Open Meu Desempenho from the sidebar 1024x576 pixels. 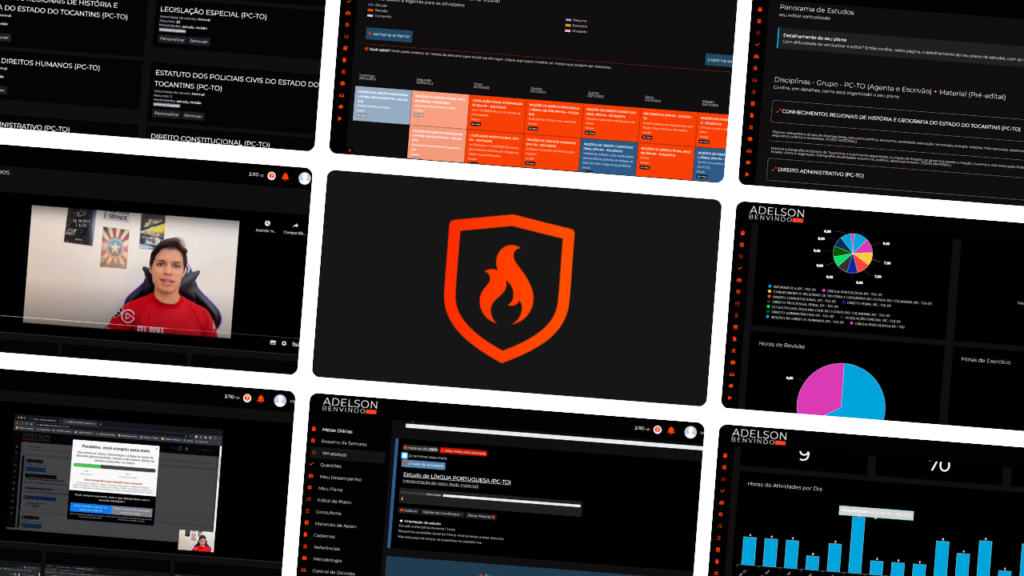pos(340,478)
